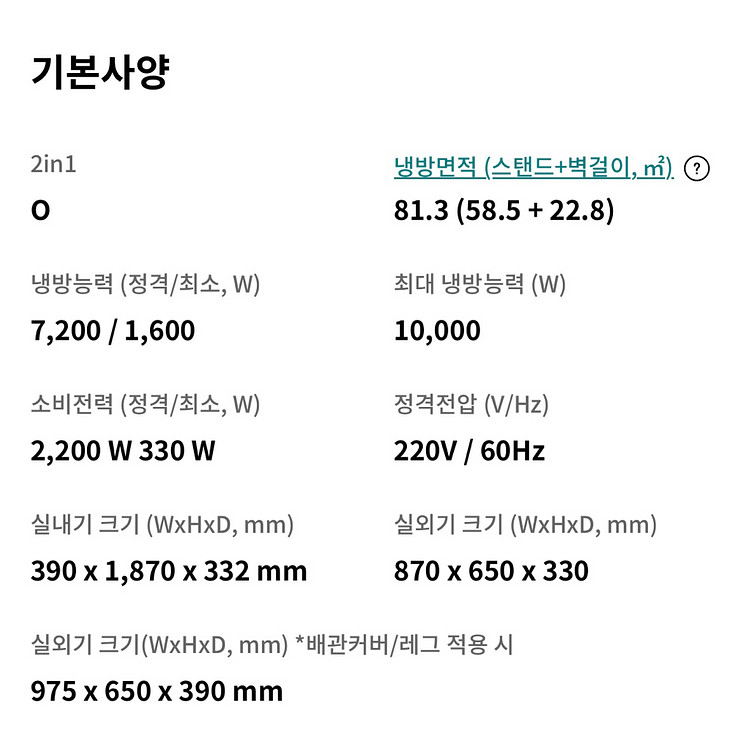The image size is (750, 750).
Task: Click the question mark help icon
Action: click(x=696, y=168)
